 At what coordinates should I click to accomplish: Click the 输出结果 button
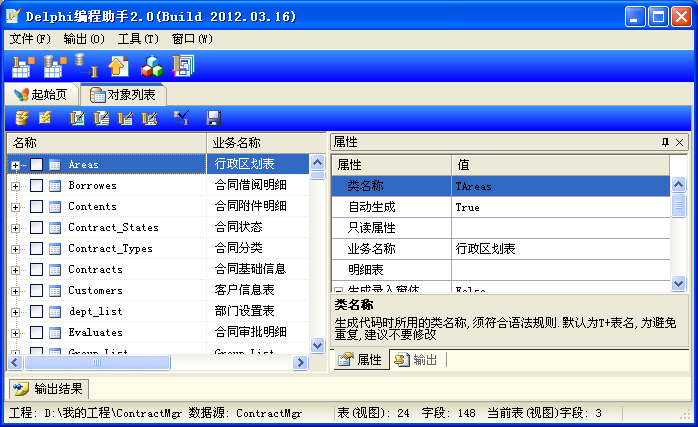point(49,389)
